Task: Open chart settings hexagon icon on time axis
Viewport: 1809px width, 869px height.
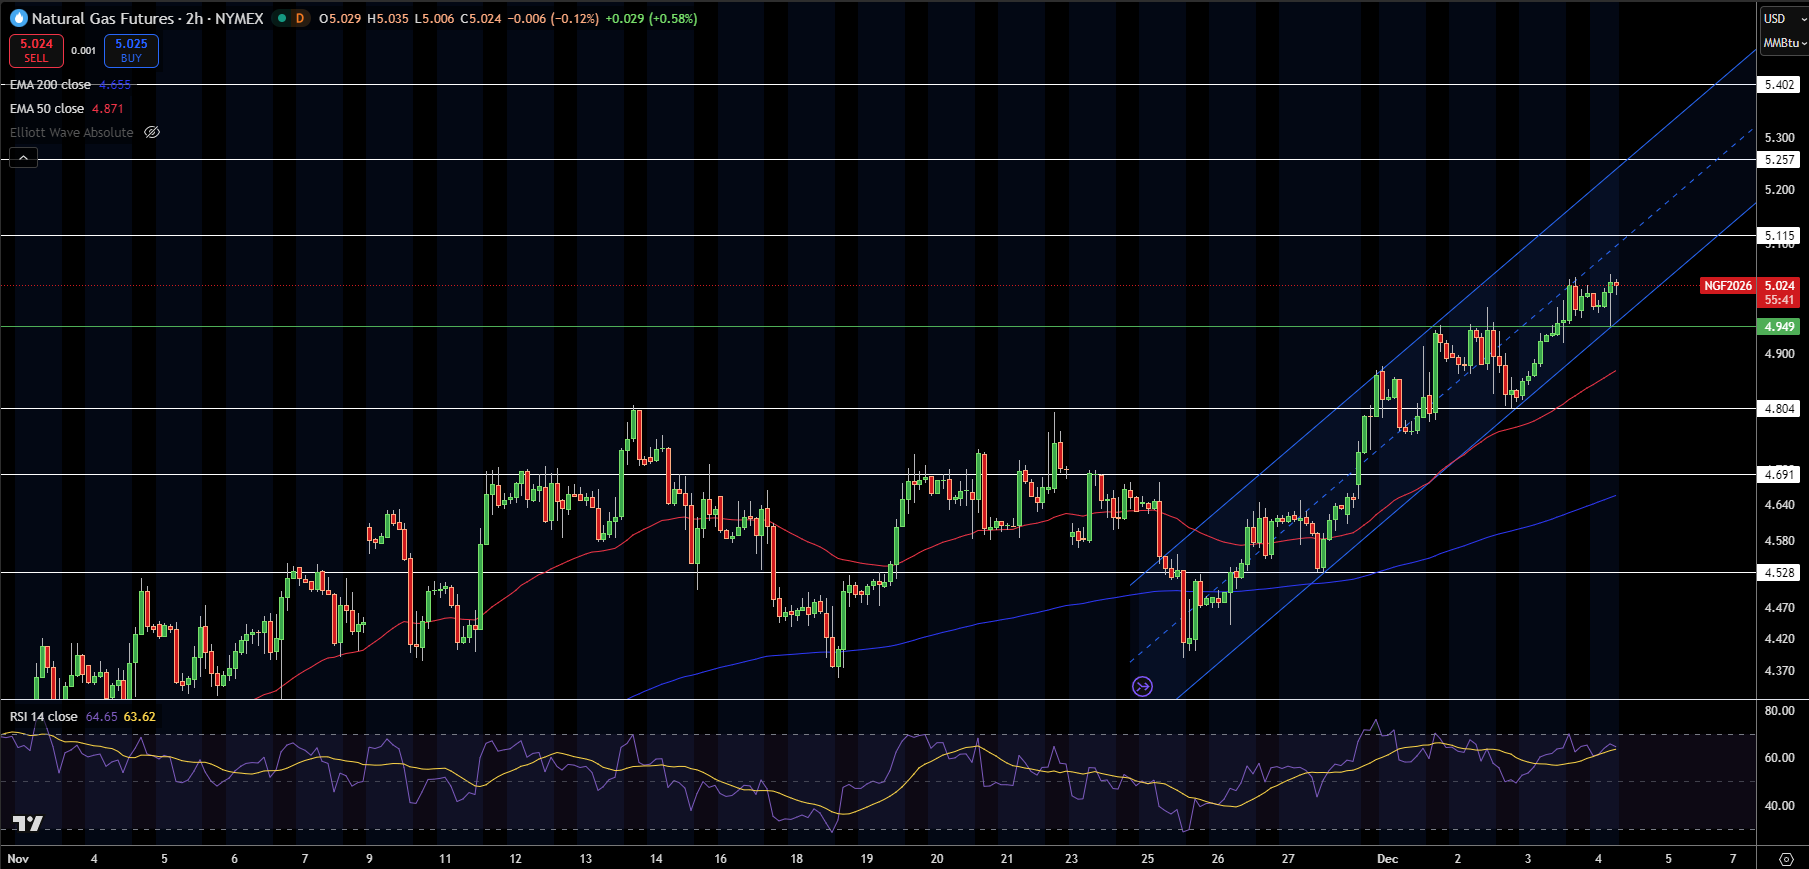Action: point(1786,859)
